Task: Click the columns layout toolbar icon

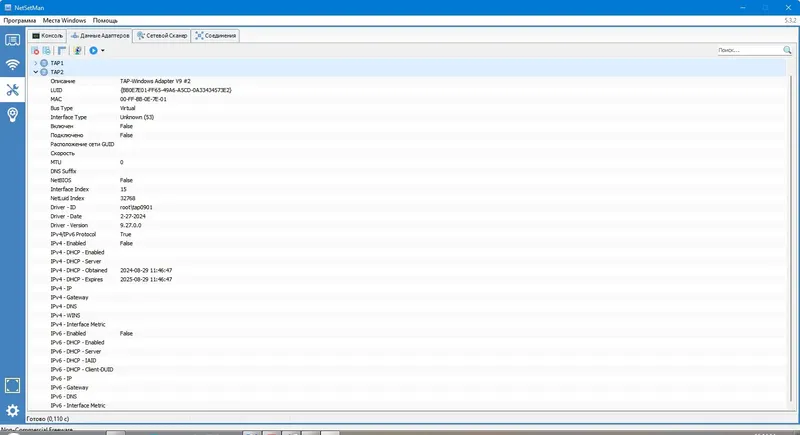Action: point(62,50)
